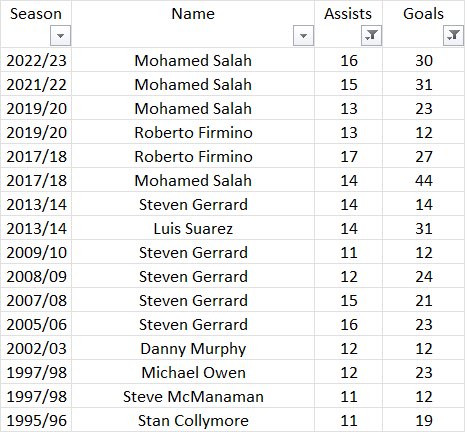
Task: Select the Season header cell
Action: [x=36, y=24]
